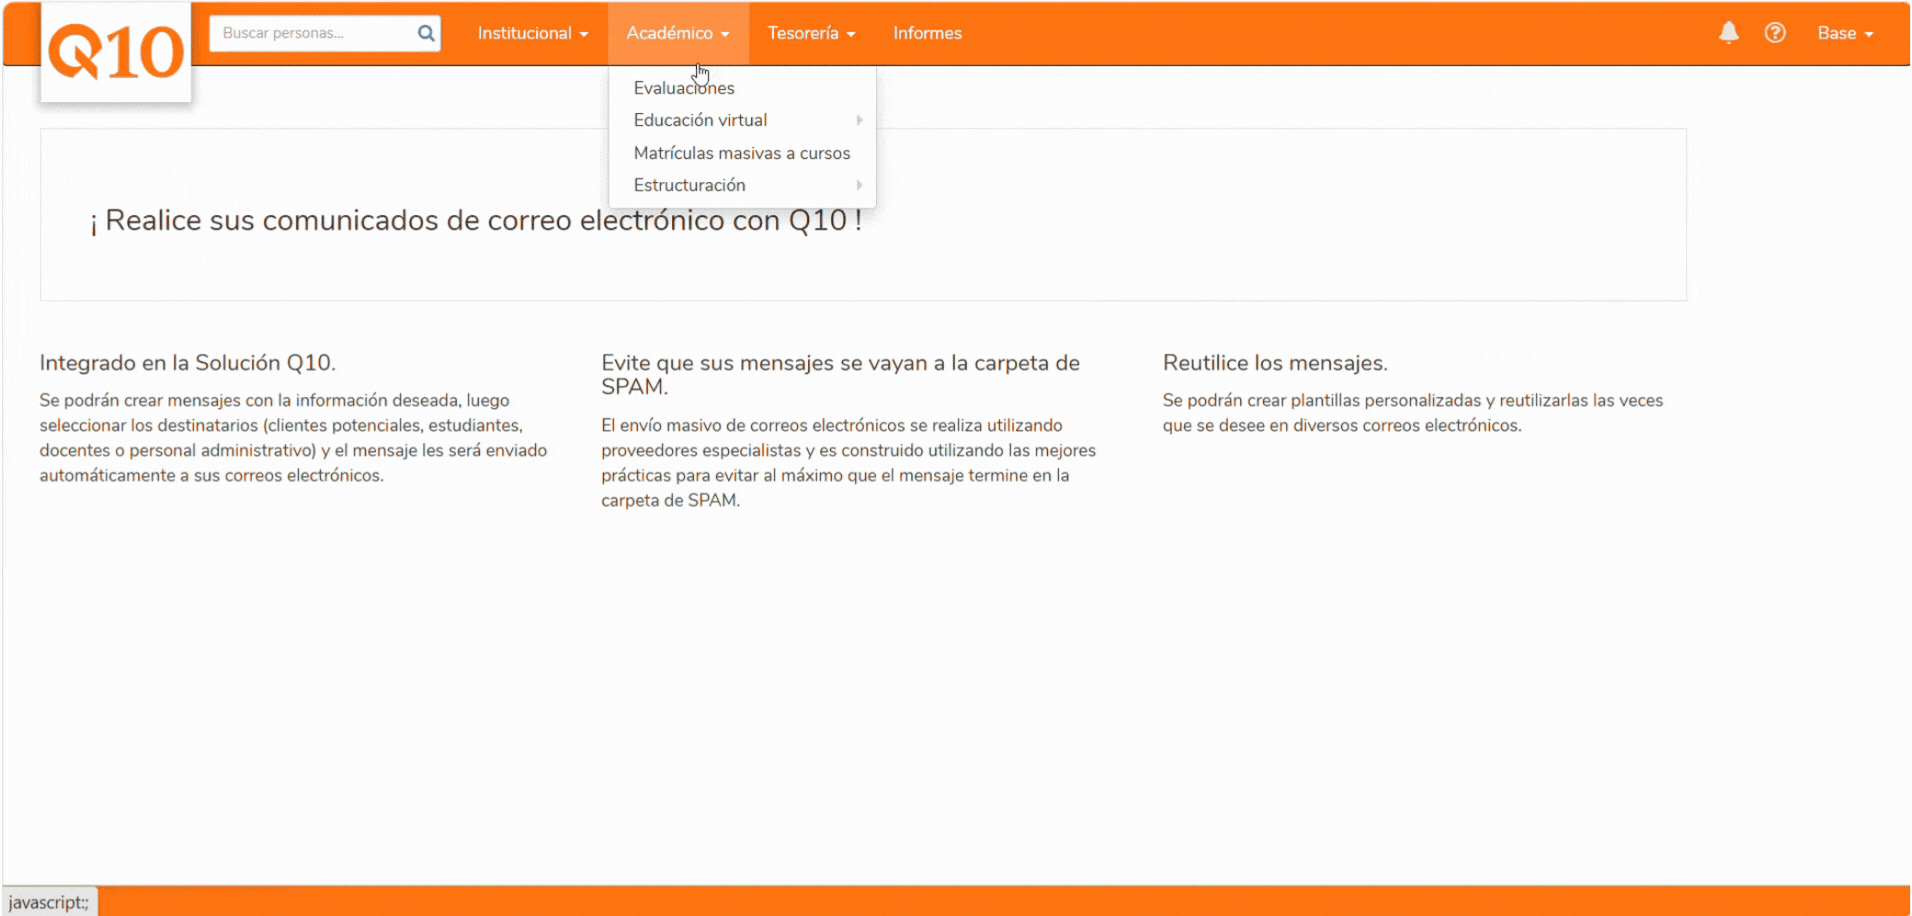Expand the Estructuración submenu
Viewport: 1912px width, 916px height.
(742, 185)
